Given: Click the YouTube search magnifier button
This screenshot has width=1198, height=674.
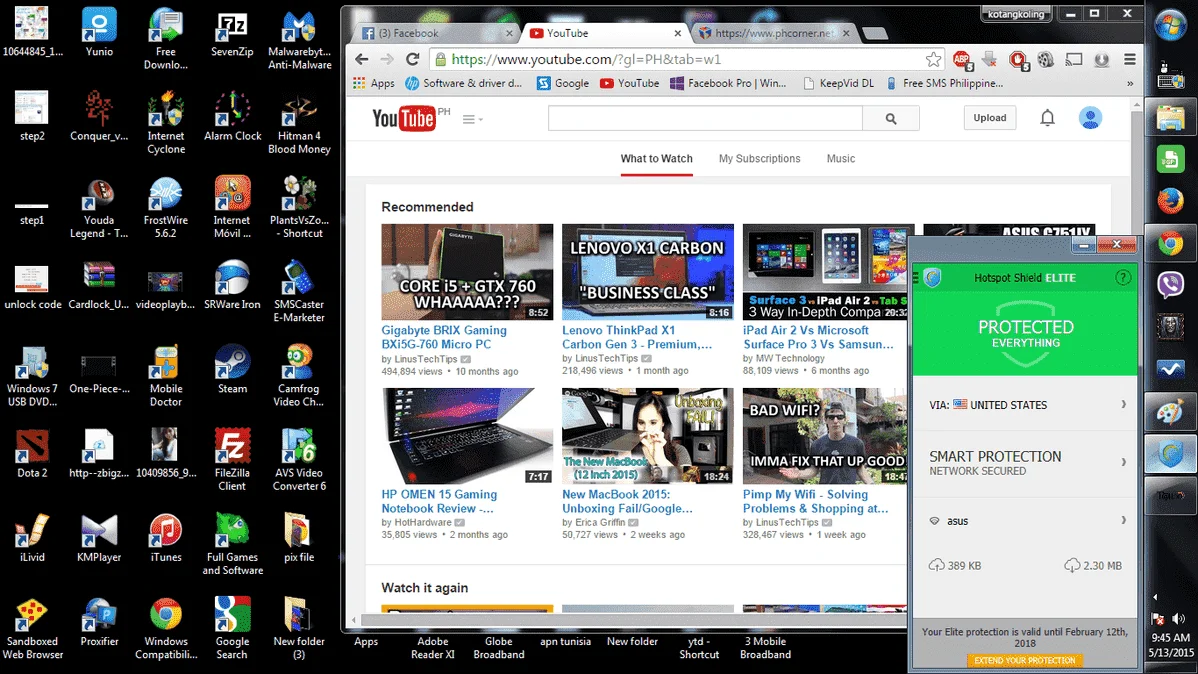Looking at the screenshot, I should pyautogui.click(x=891, y=118).
